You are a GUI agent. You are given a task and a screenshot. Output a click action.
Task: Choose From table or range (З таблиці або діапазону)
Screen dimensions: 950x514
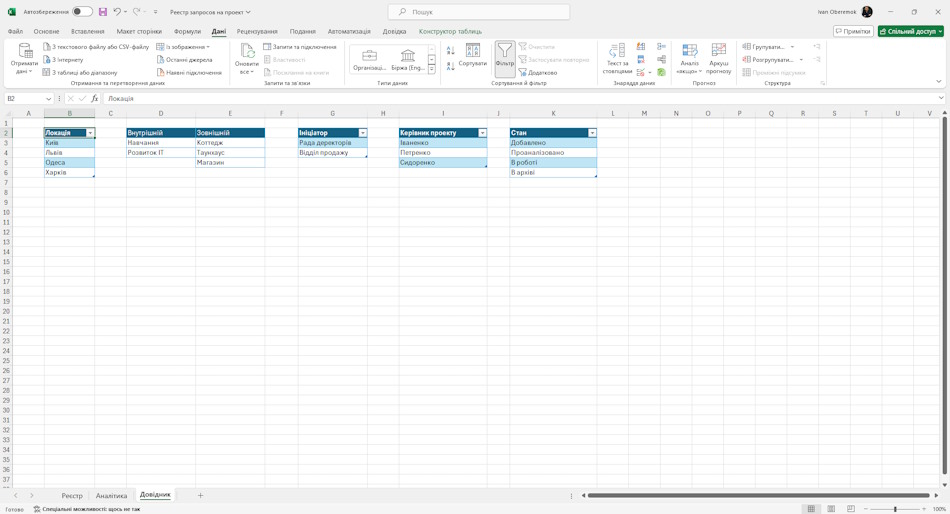coord(80,72)
